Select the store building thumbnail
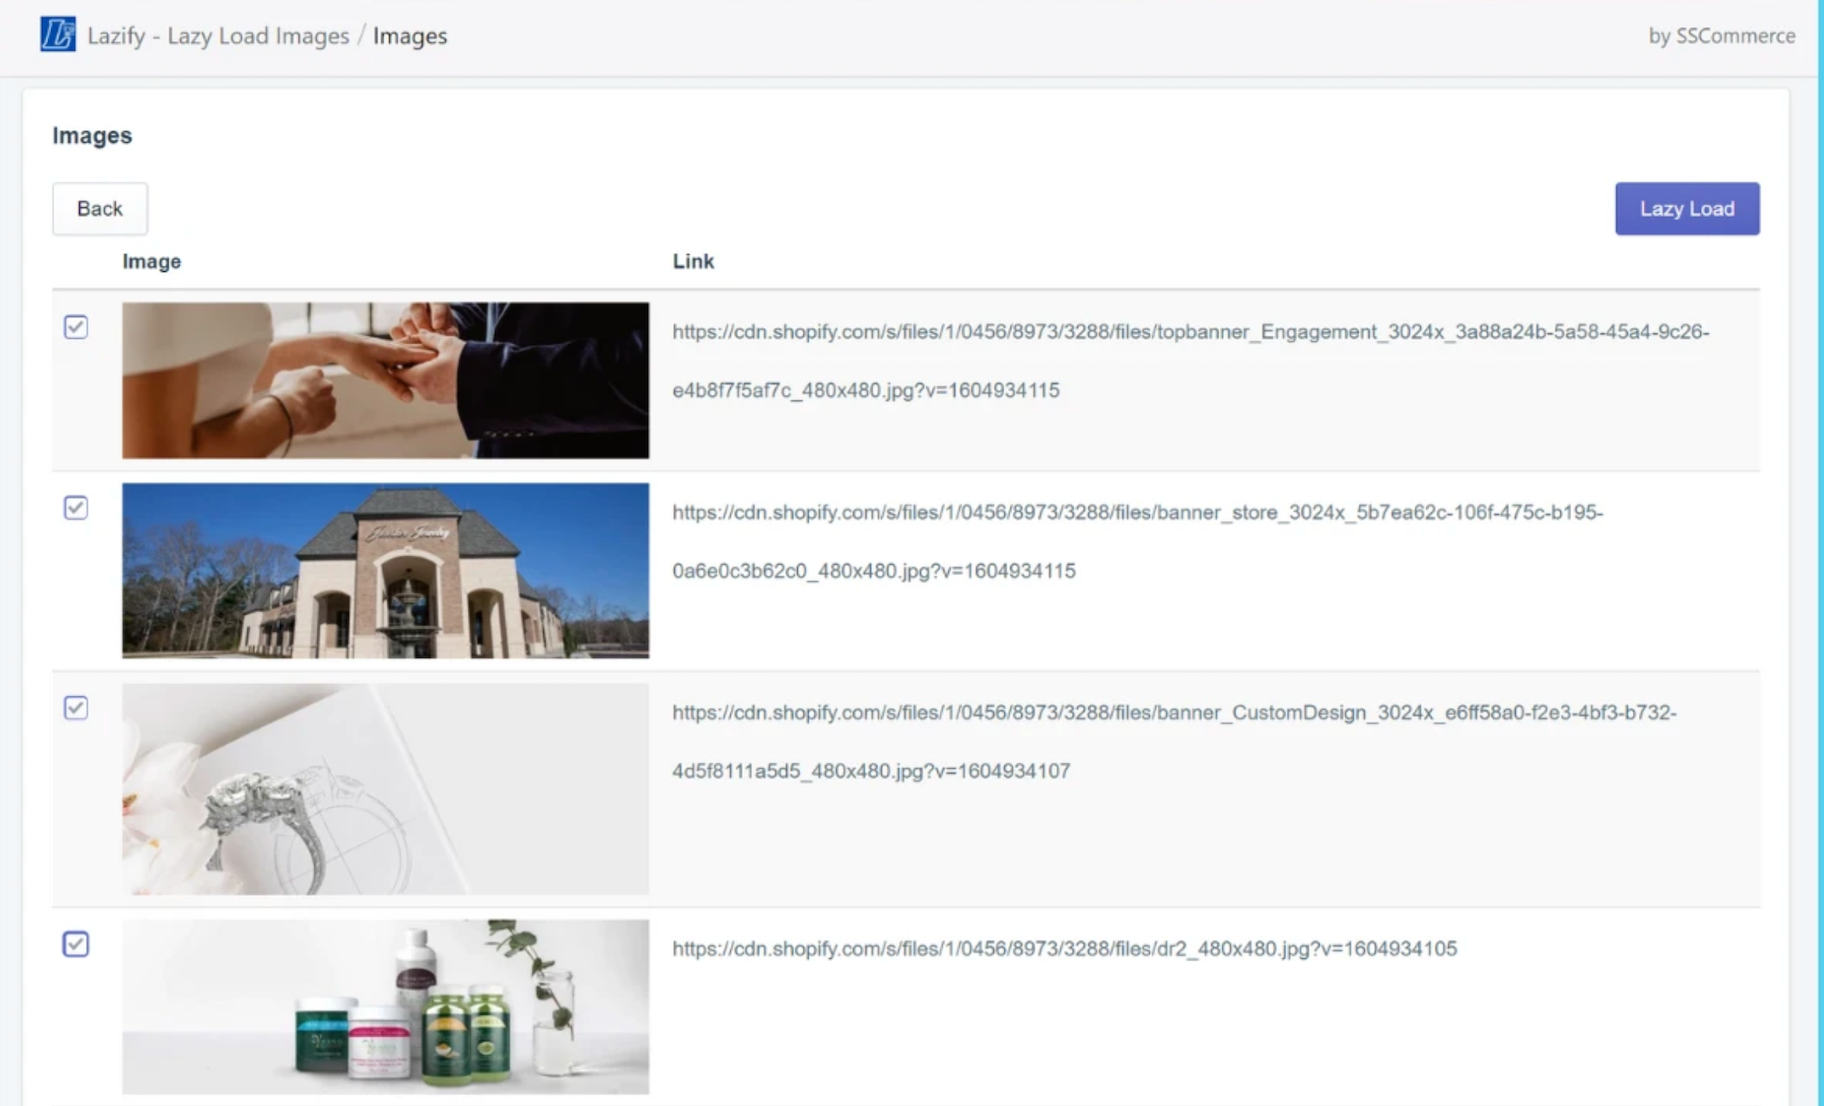 (385, 570)
